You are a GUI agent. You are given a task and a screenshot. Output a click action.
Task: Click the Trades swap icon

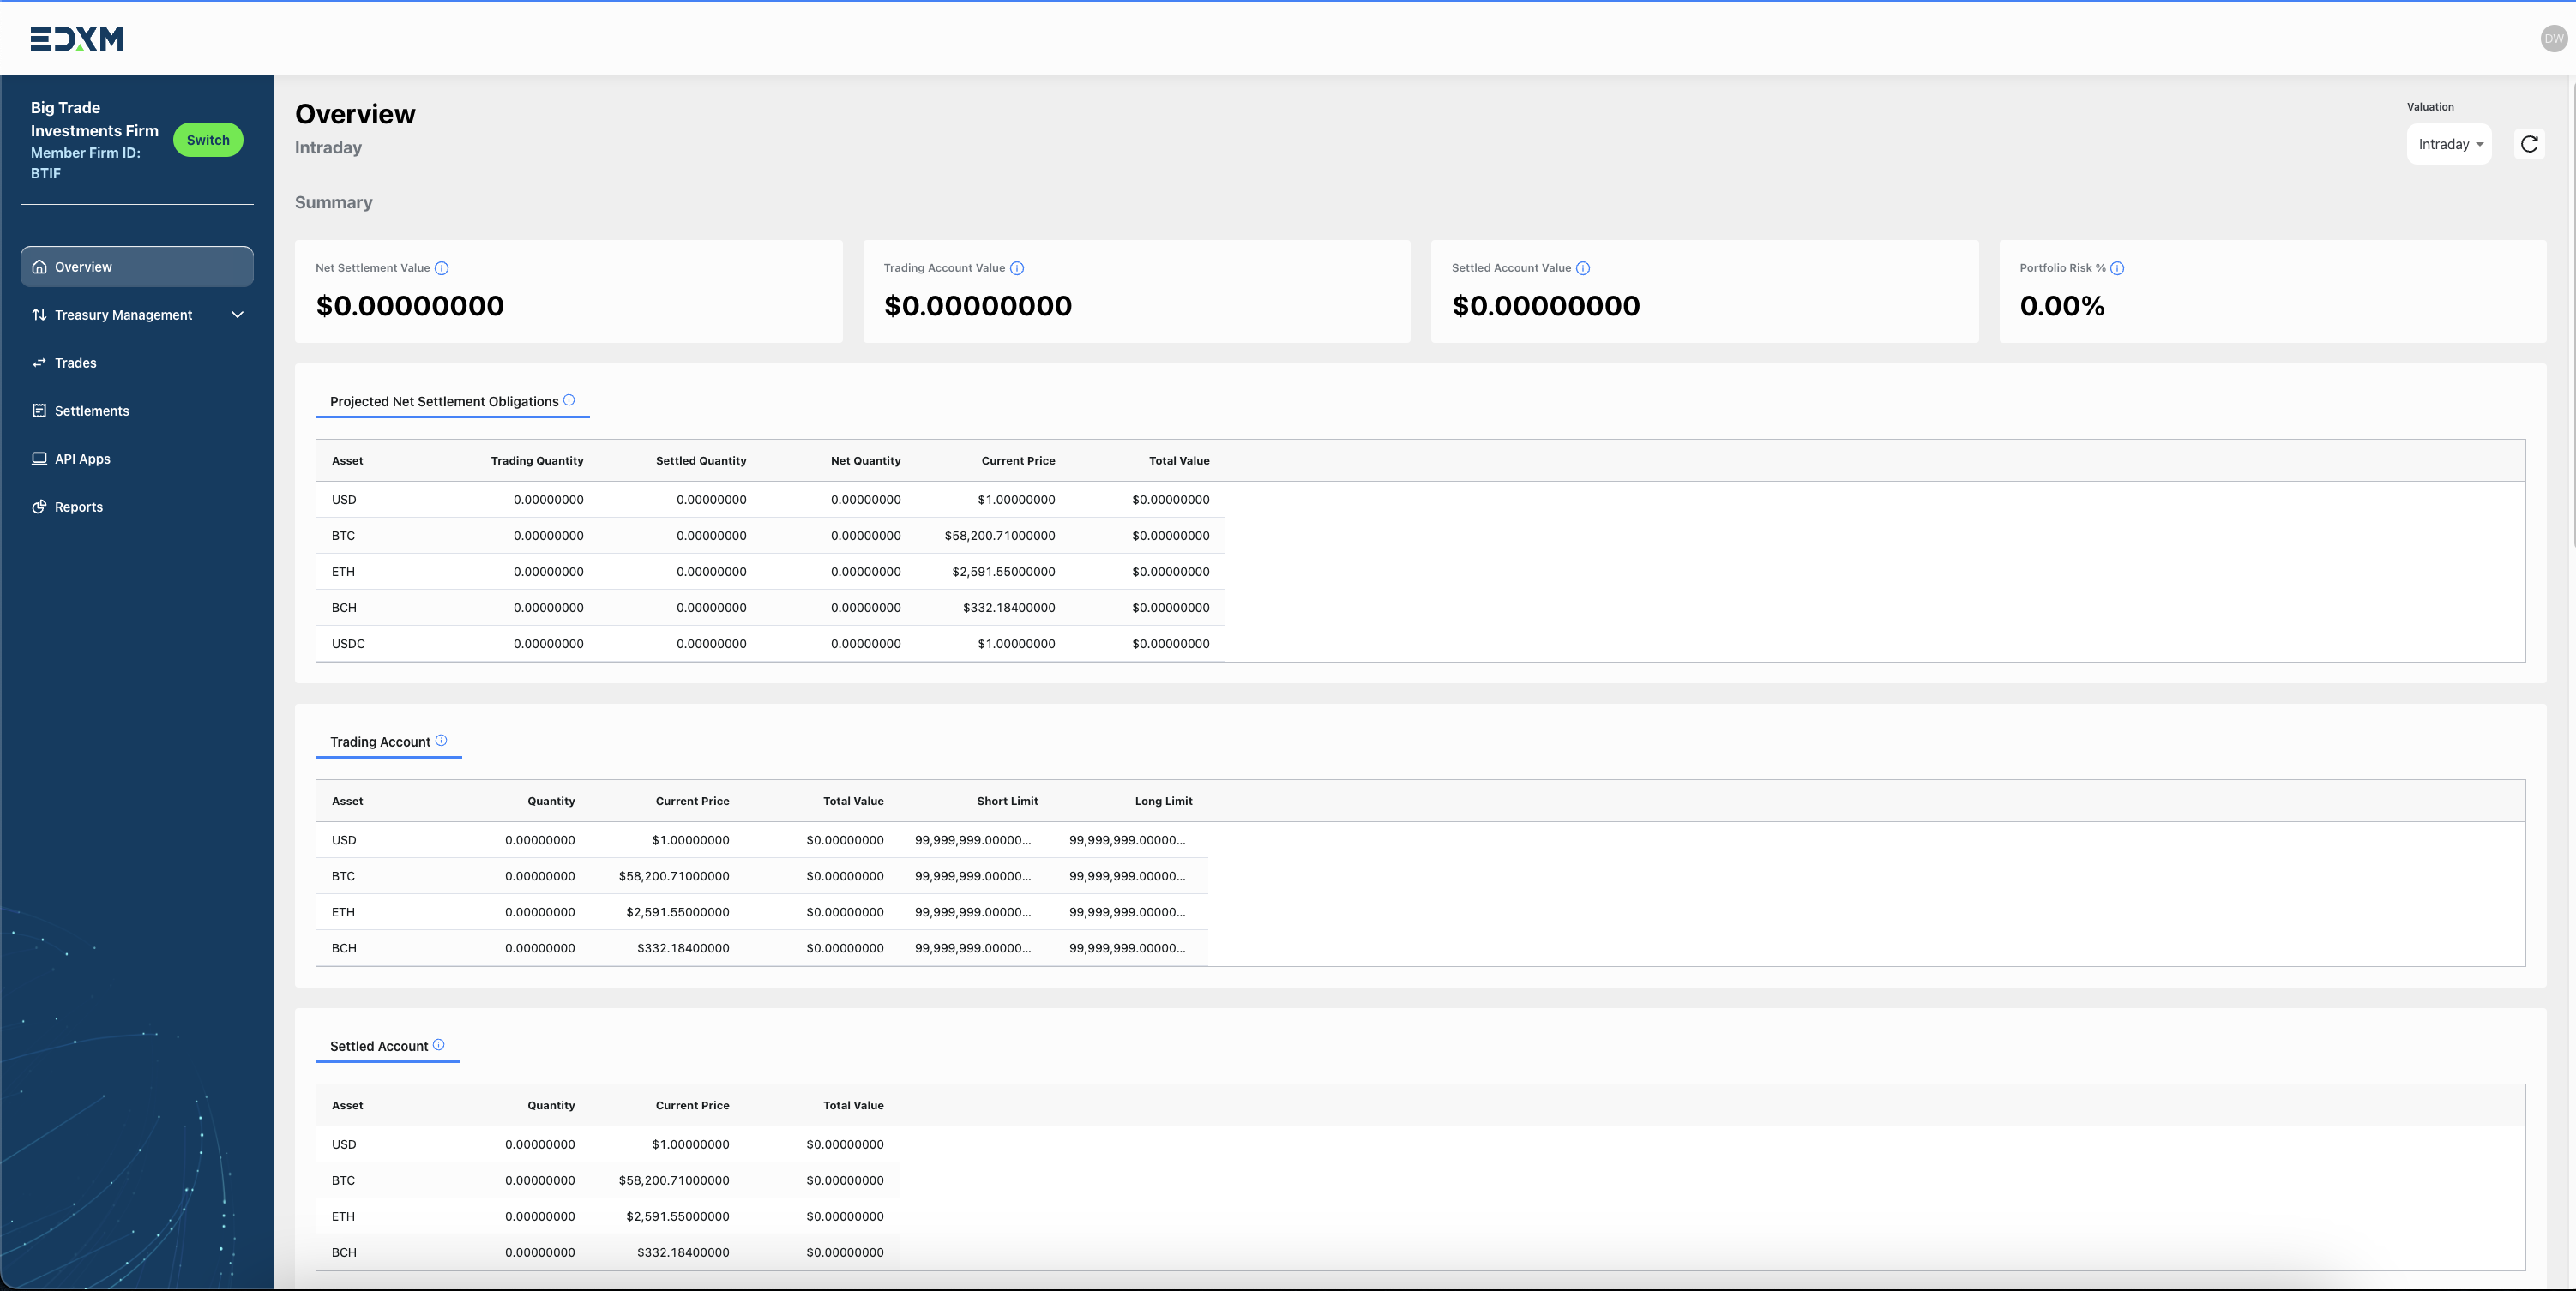(40, 363)
